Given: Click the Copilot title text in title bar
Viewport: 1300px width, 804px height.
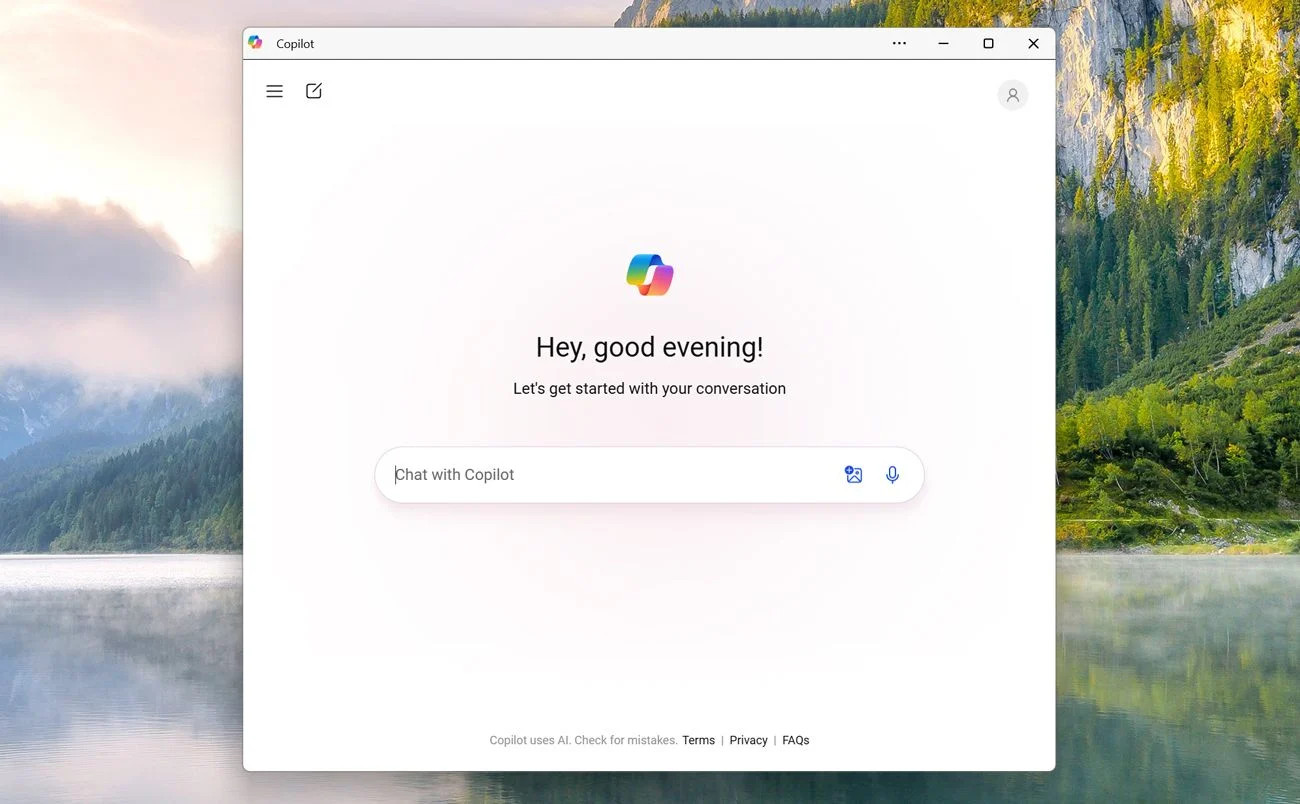Looking at the screenshot, I should [x=295, y=44].
